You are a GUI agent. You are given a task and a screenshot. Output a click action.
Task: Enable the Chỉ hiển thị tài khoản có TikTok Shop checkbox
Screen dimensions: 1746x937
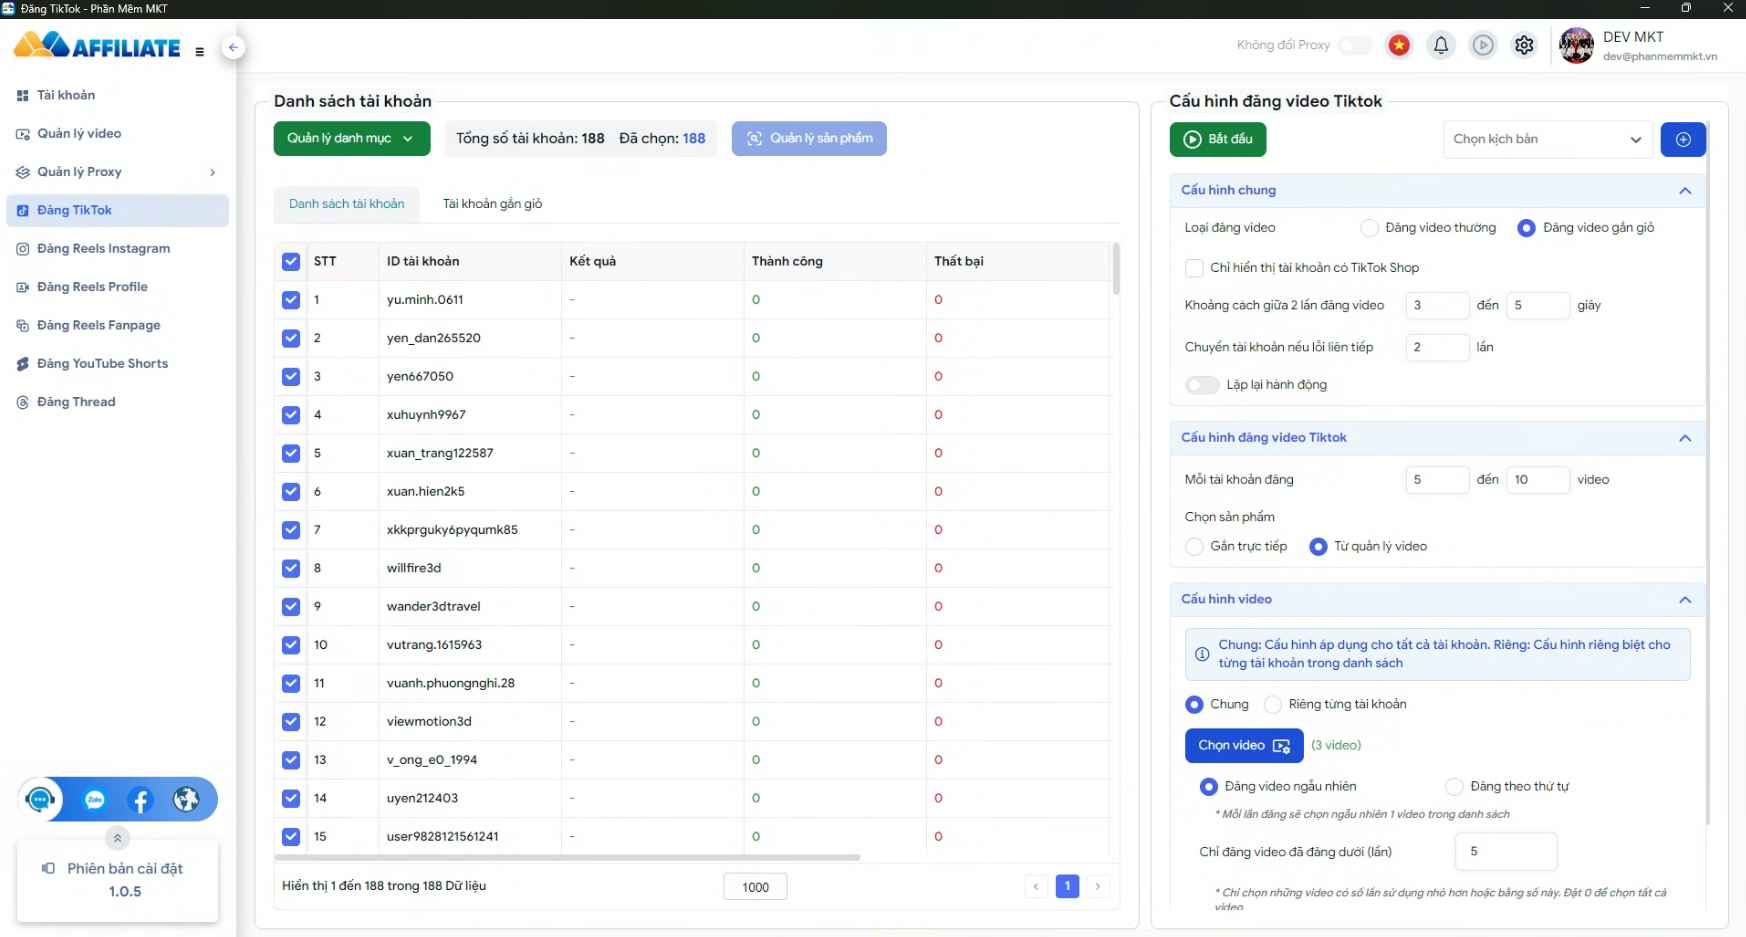tap(1194, 268)
